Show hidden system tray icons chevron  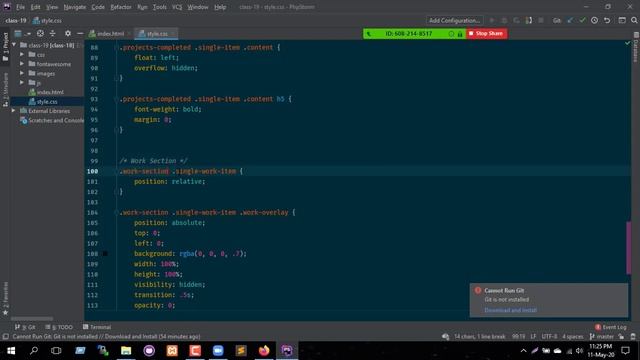(523, 351)
